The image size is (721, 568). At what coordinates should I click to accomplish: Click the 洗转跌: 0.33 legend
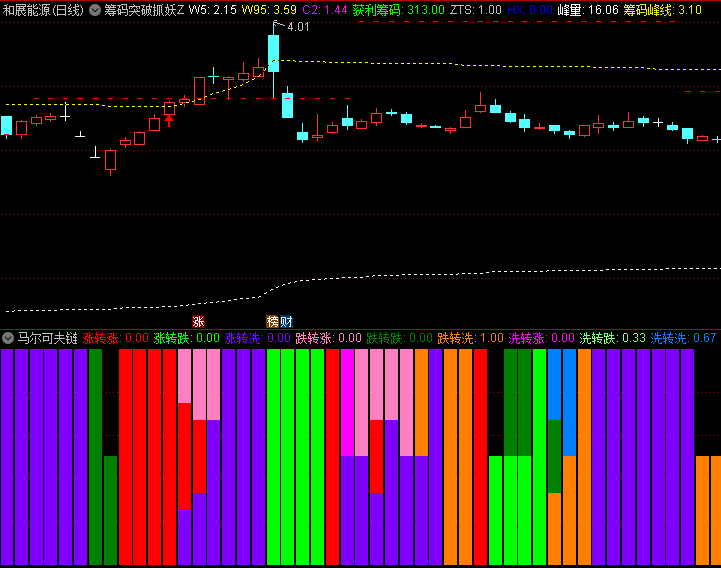coord(612,339)
